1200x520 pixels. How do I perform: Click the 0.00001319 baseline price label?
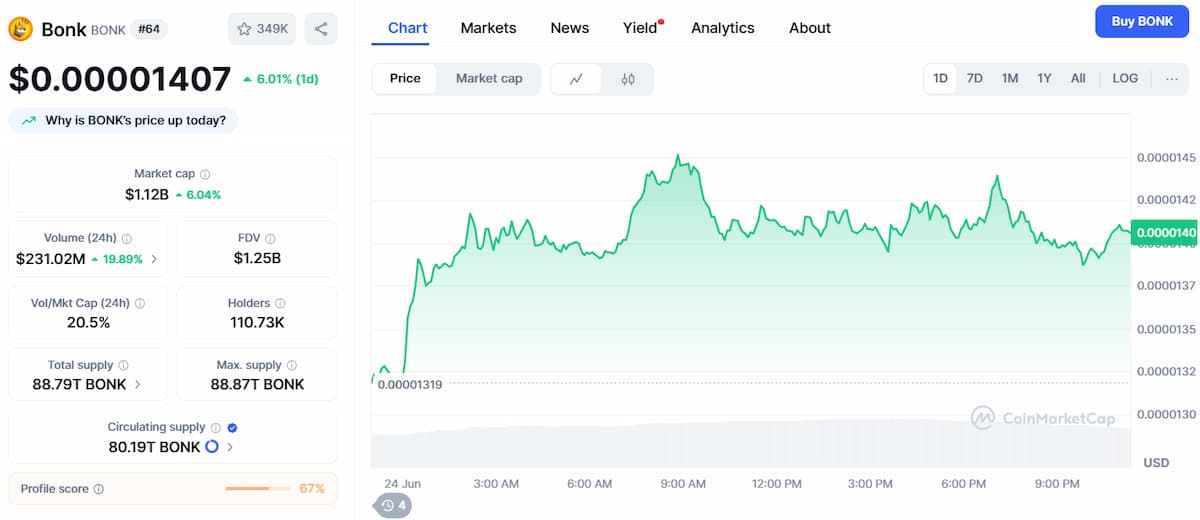pyautogui.click(x=410, y=383)
